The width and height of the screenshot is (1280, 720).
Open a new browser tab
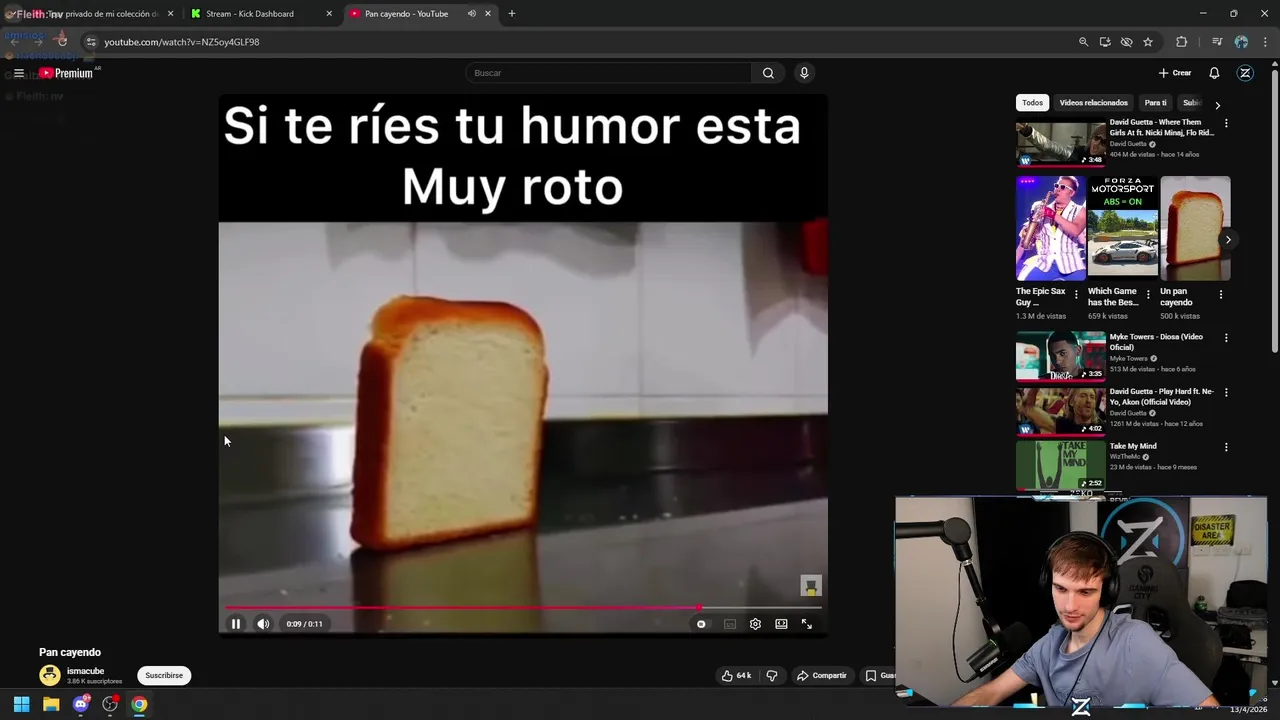[511, 14]
